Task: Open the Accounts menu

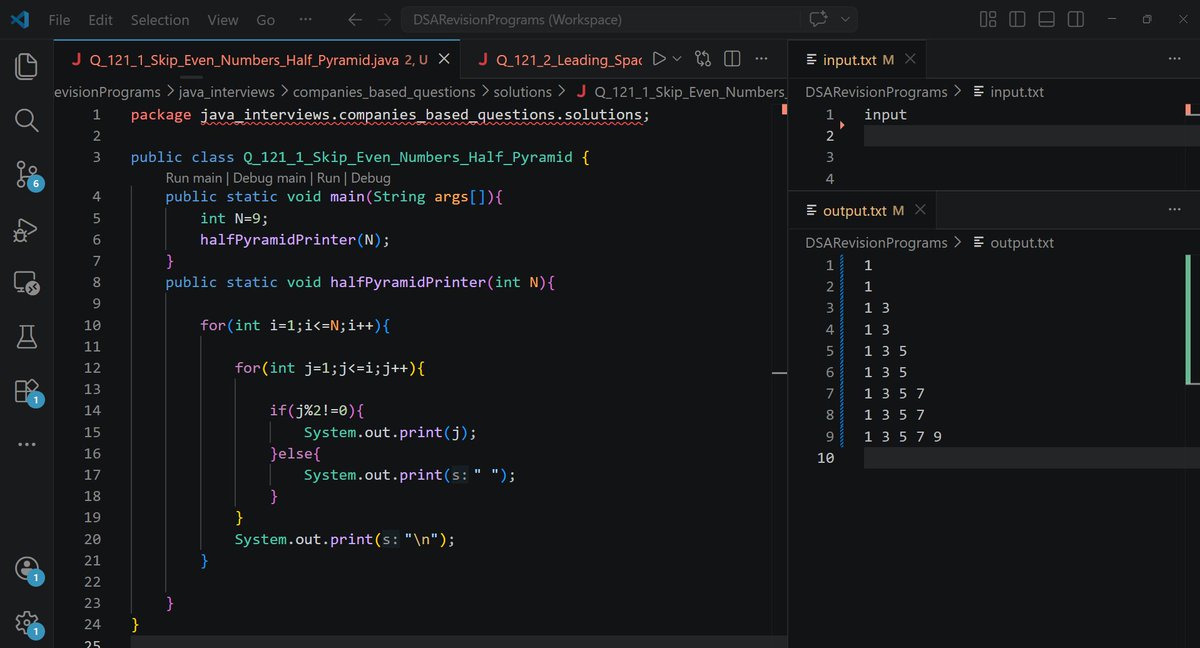Action: [x=27, y=570]
